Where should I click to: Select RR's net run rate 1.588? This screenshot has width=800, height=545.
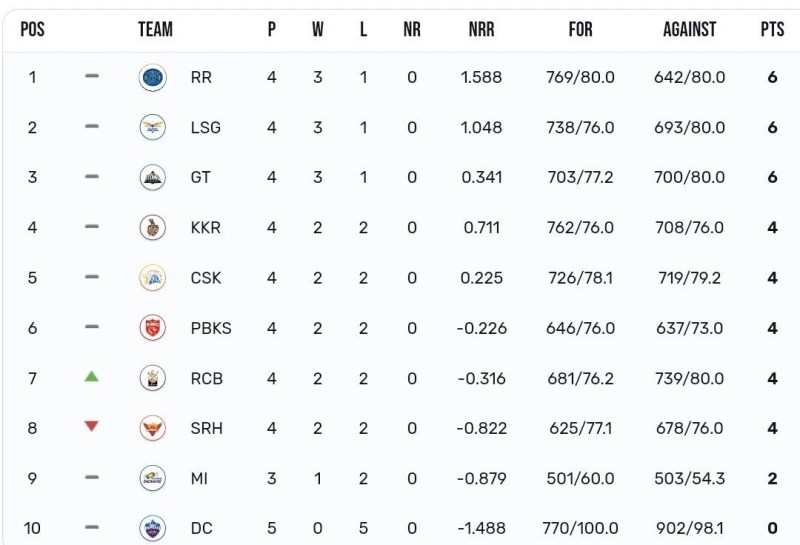pyautogui.click(x=481, y=77)
